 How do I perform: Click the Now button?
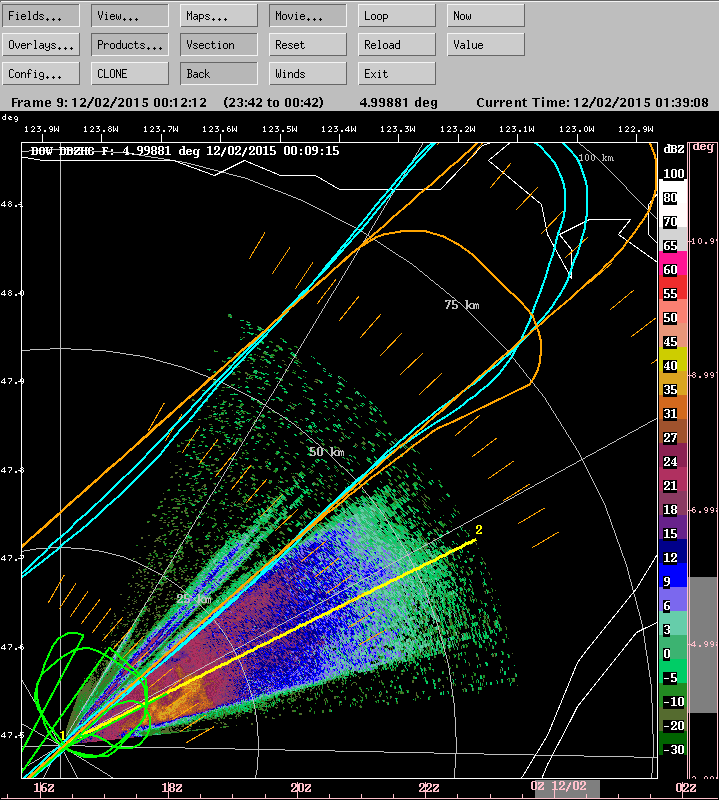coord(486,16)
